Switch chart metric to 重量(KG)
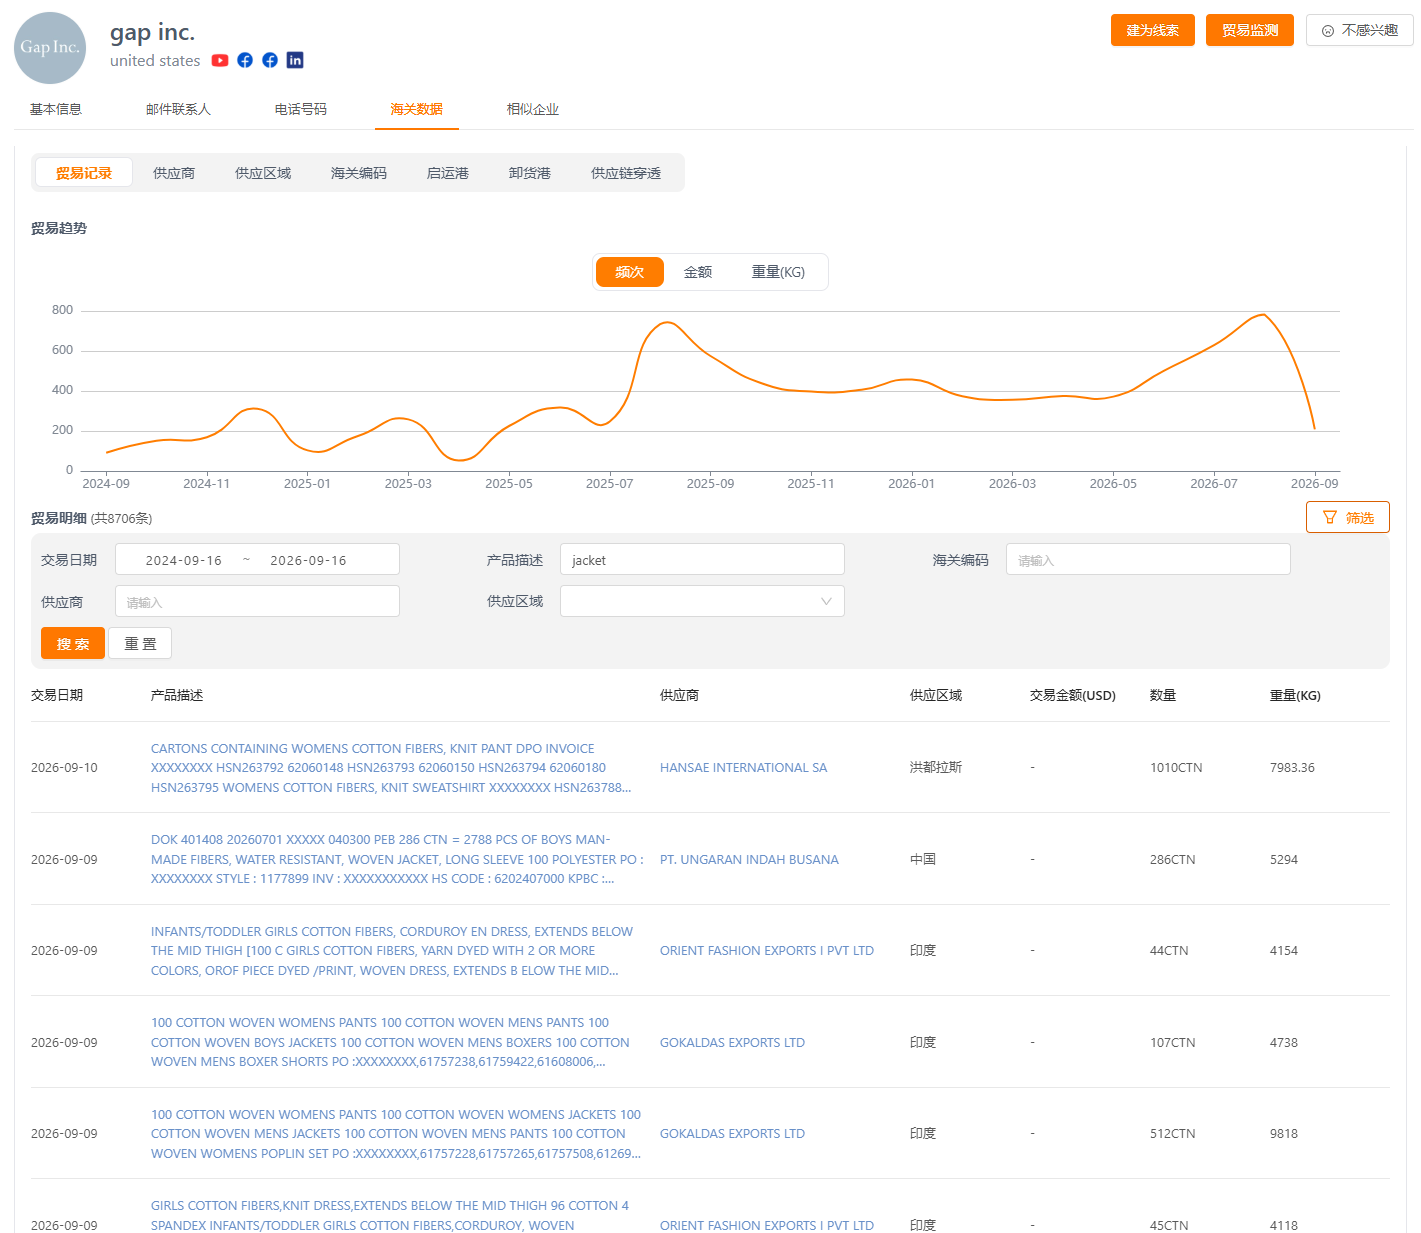This screenshot has width=1421, height=1233. click(778, 272)
